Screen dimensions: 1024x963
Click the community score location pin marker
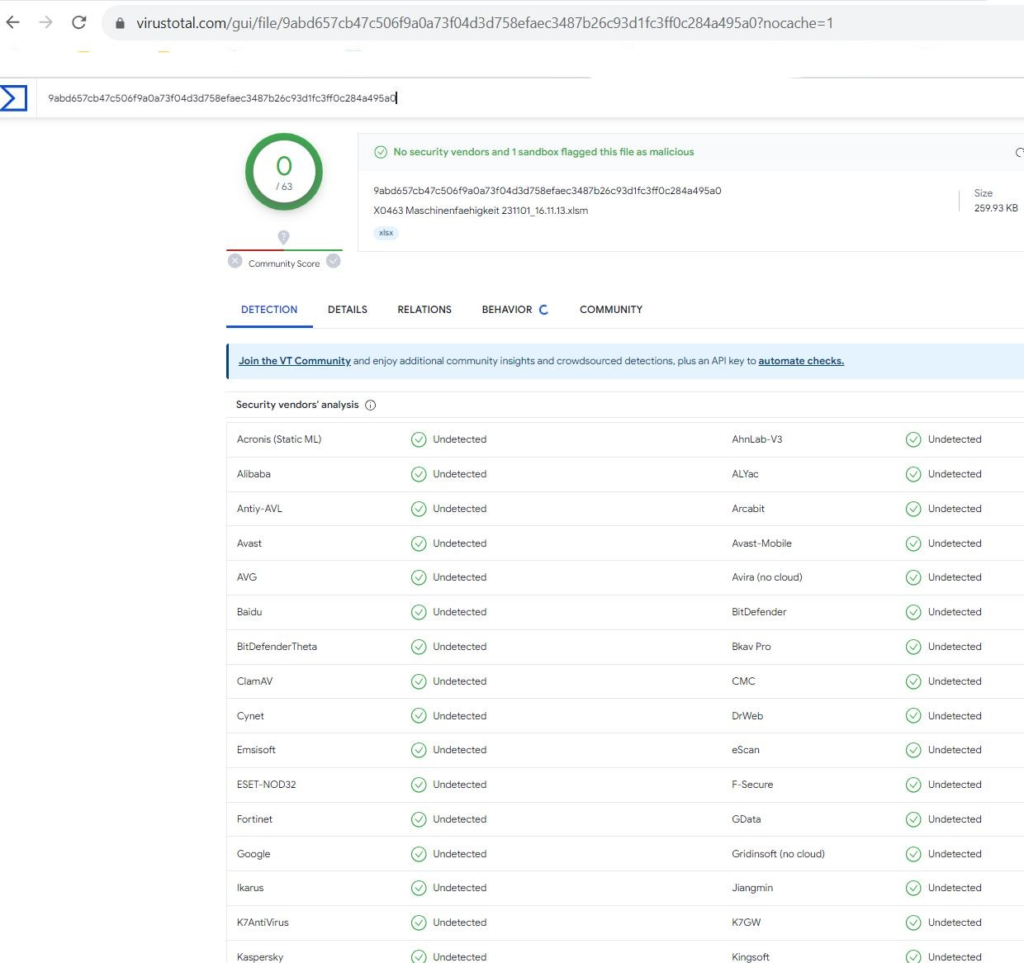284,237
